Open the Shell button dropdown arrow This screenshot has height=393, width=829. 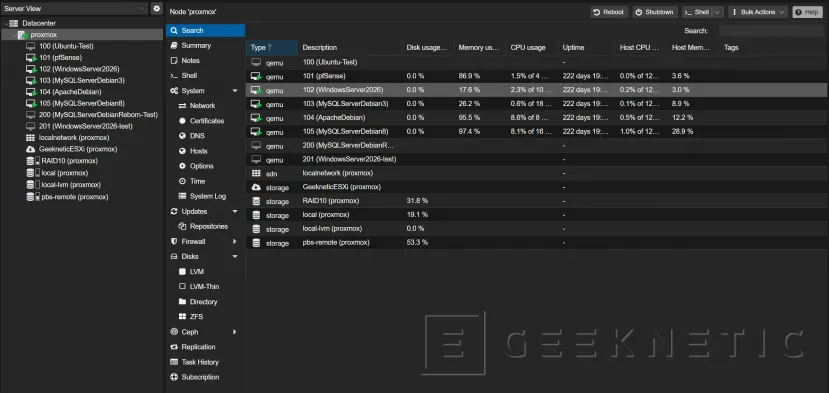tap(717, 12)
